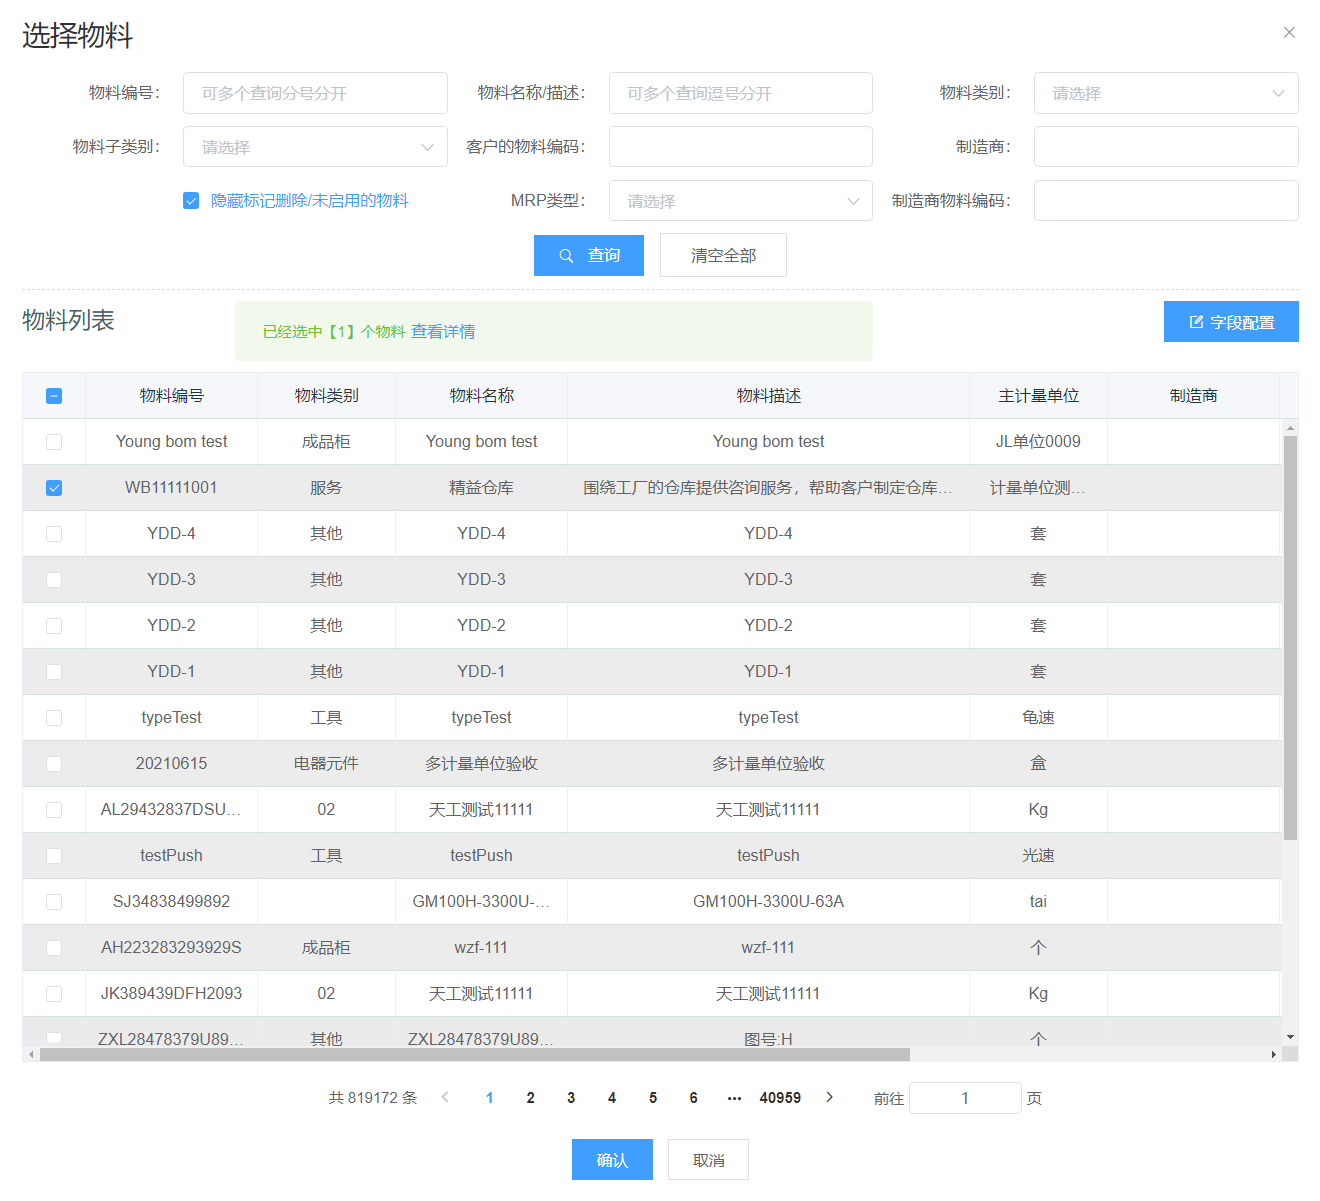
Task: Click the pagination ellipsis for more pages
Action: coord(734,1098)
